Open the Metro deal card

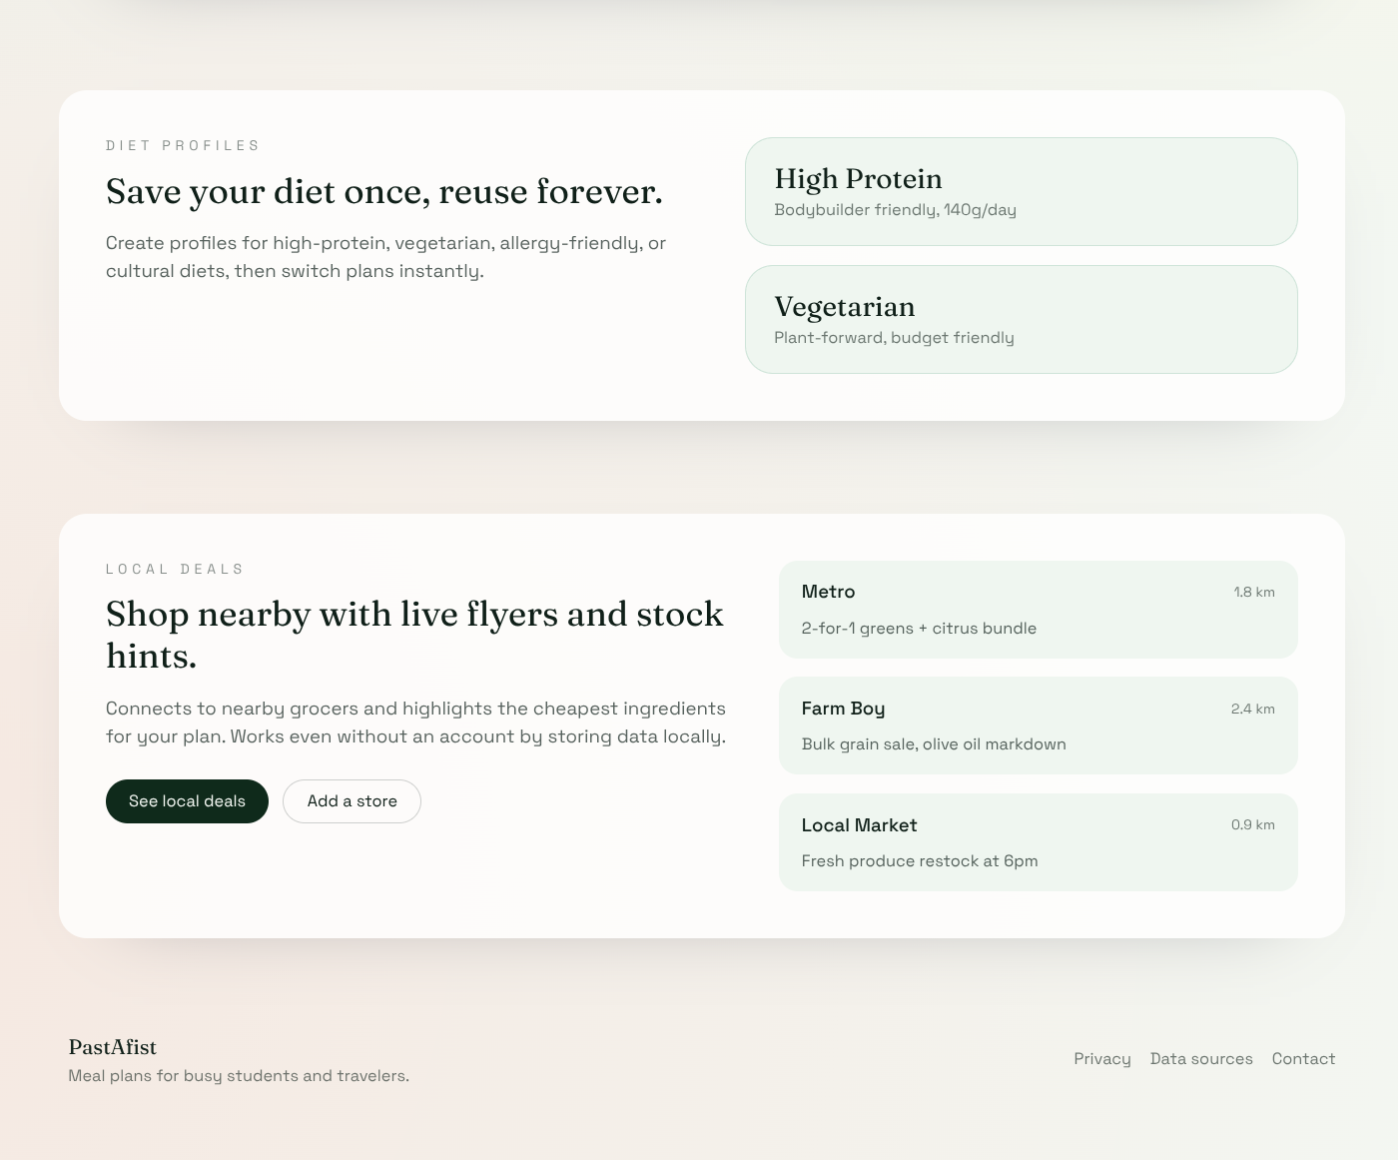tap(1038, 610)
